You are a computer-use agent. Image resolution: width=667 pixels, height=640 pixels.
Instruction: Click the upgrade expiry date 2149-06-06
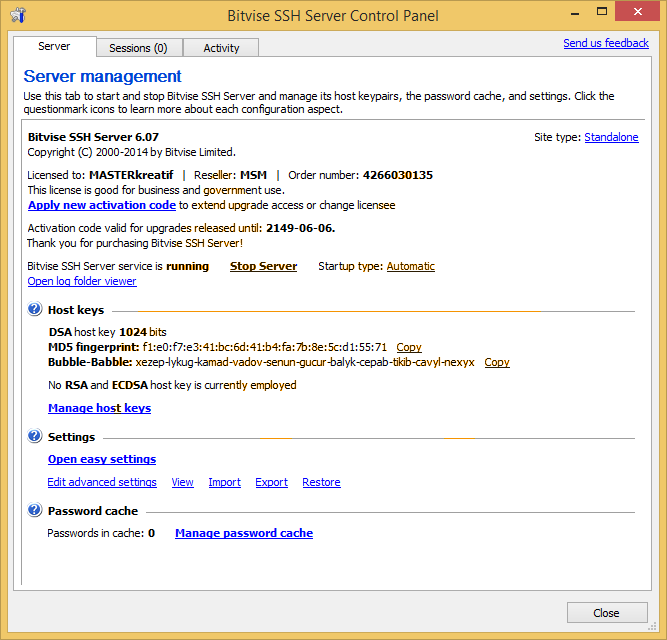[301, 228]
